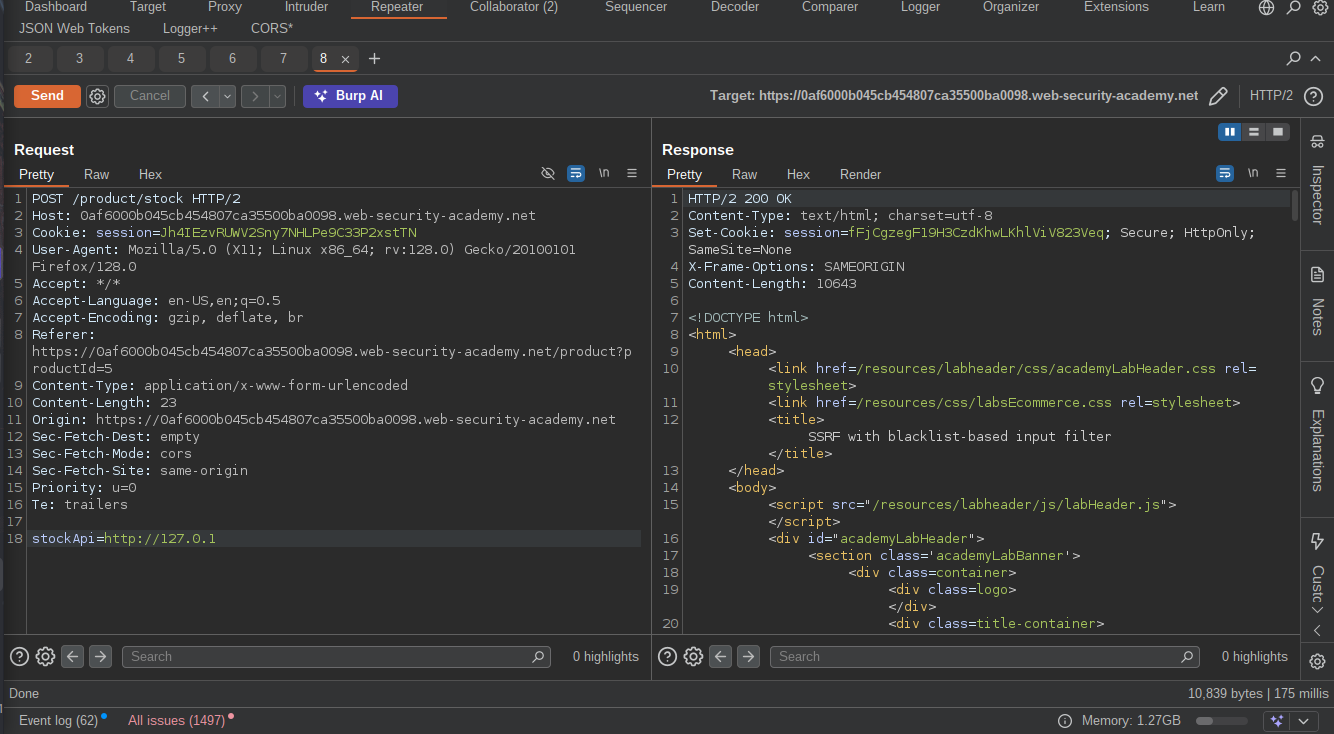
Task: Open request search settings gear
Action: click(x=45, y=657)
